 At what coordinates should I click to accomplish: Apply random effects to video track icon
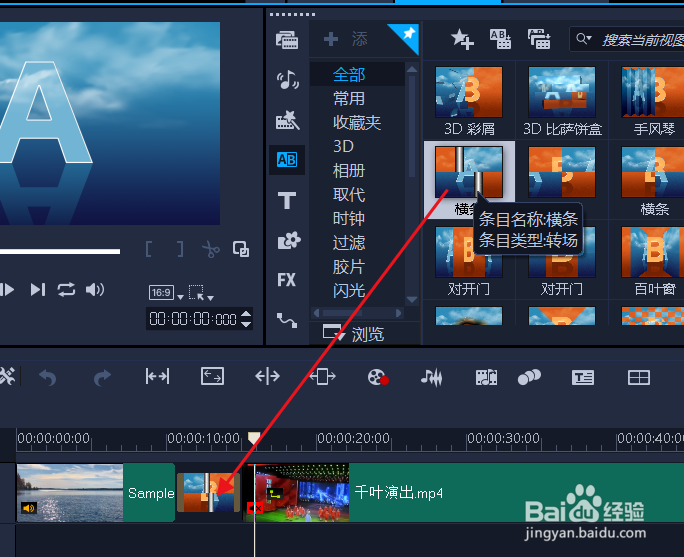click(539, 39)
